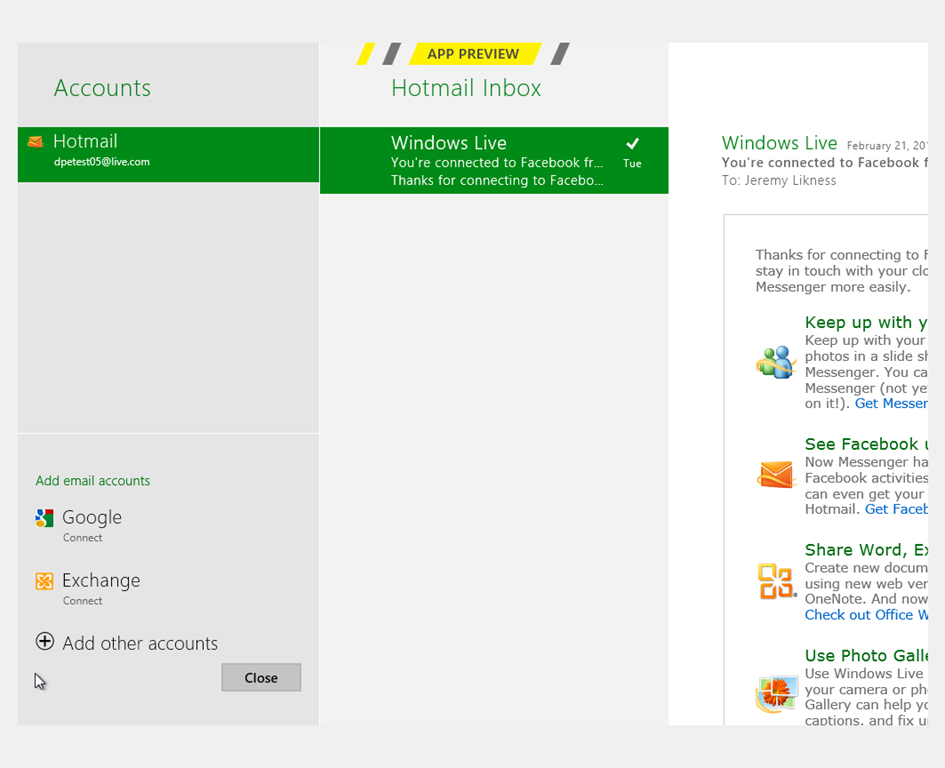The height and width of the screenshot is (768, 945).
Task: Click the Messenger people icon in the email
Action: click(x=776, y=362)
